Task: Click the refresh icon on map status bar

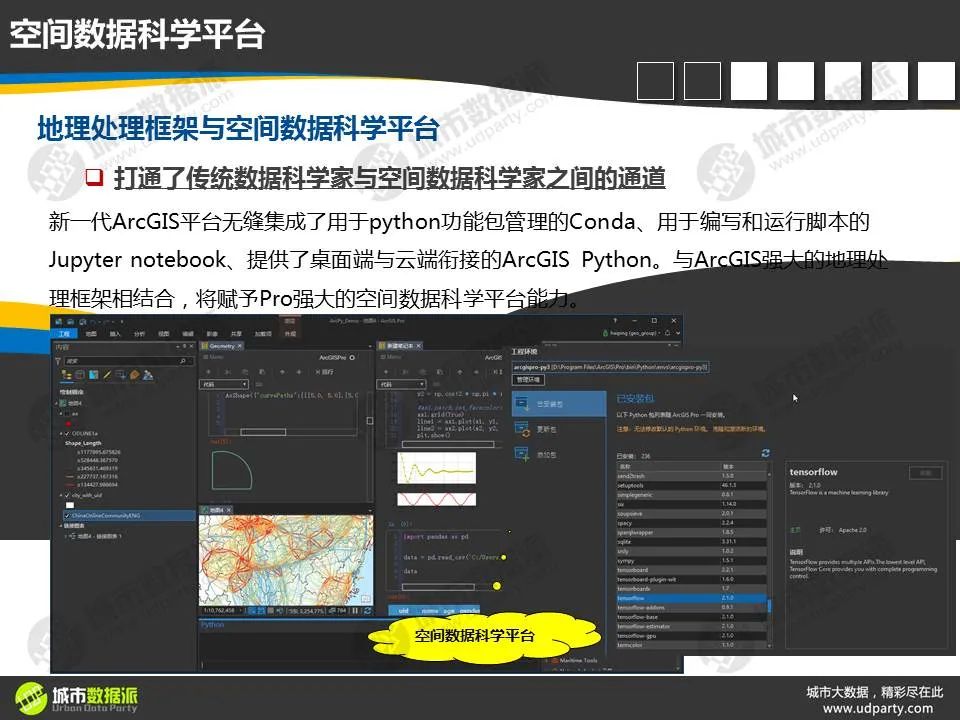Action: (367, 610)
